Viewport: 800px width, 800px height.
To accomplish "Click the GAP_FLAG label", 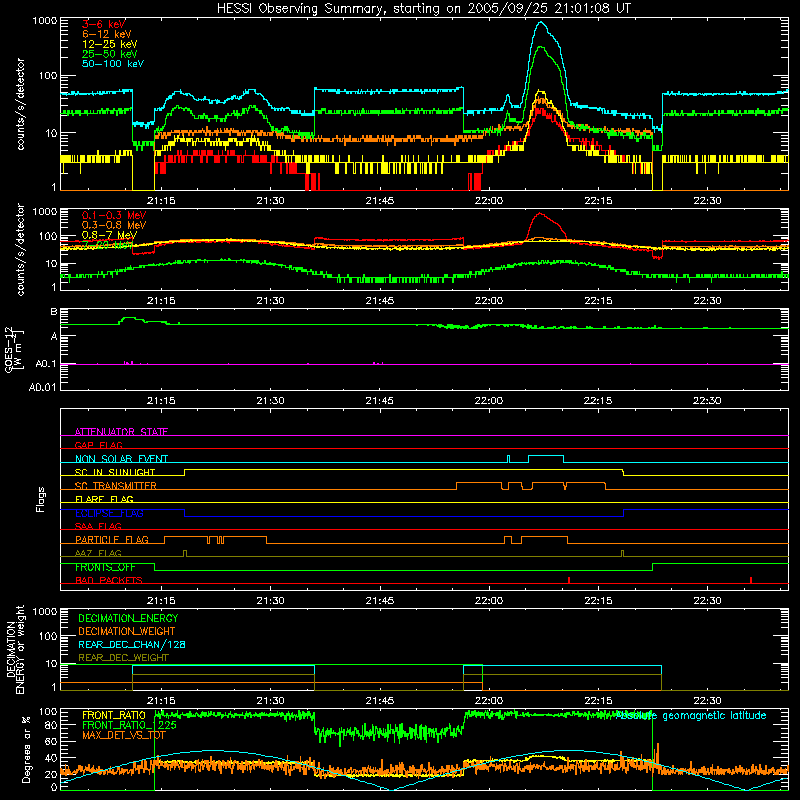I will (98, 445).
